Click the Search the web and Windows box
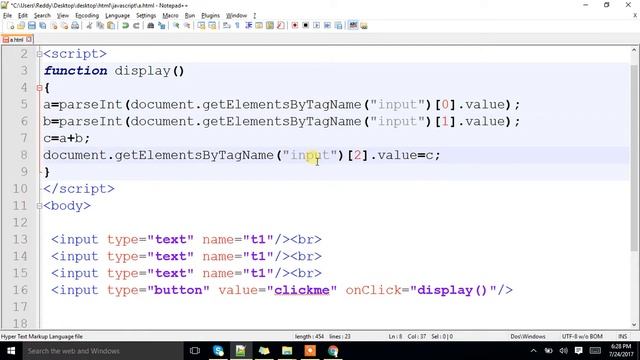This screenshot has width=640, height=360. (102, 351)
